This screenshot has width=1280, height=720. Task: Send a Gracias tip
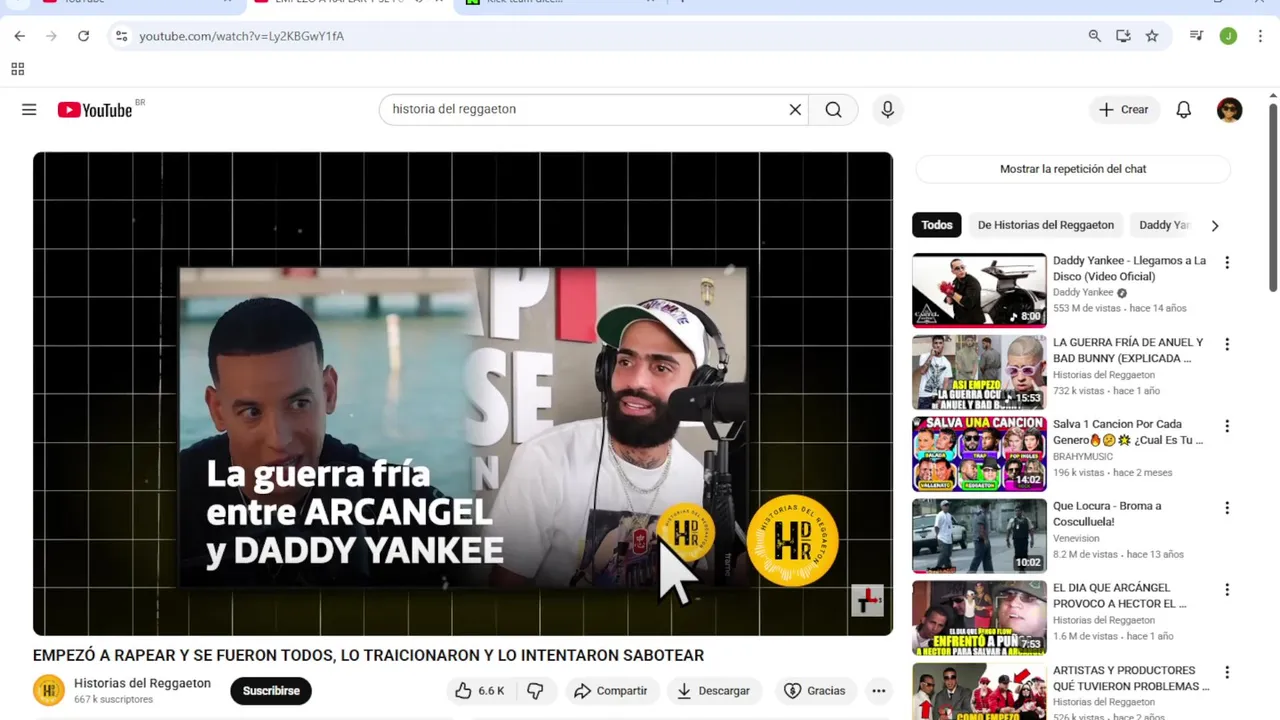click(815, 691)
